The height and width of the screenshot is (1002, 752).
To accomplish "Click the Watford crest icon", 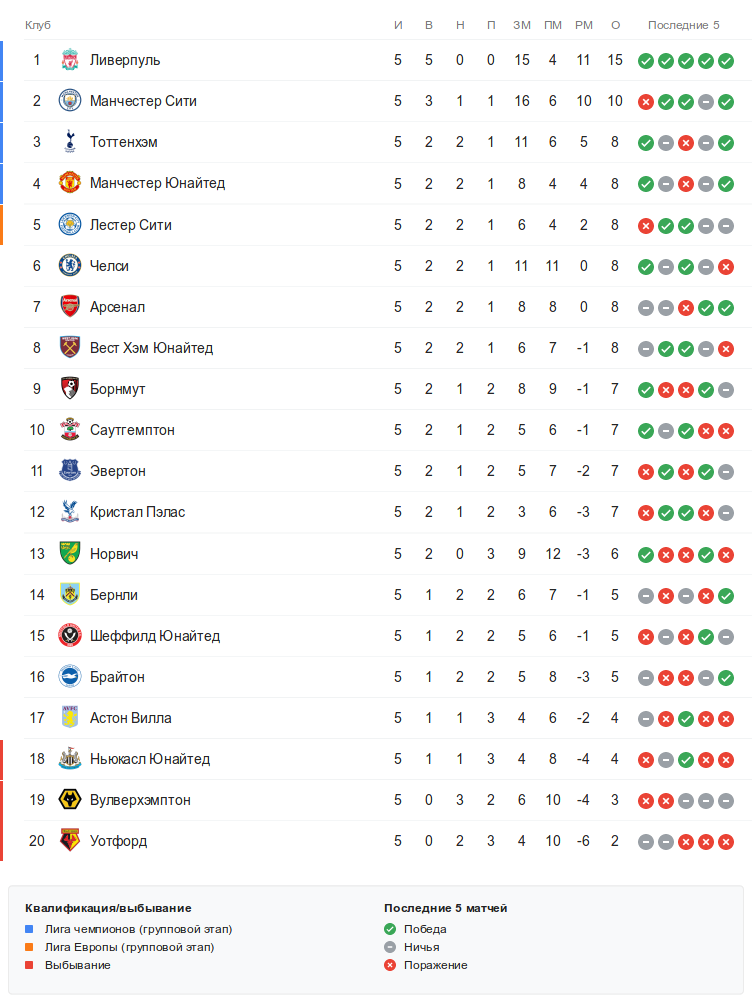I will [69, 841].
